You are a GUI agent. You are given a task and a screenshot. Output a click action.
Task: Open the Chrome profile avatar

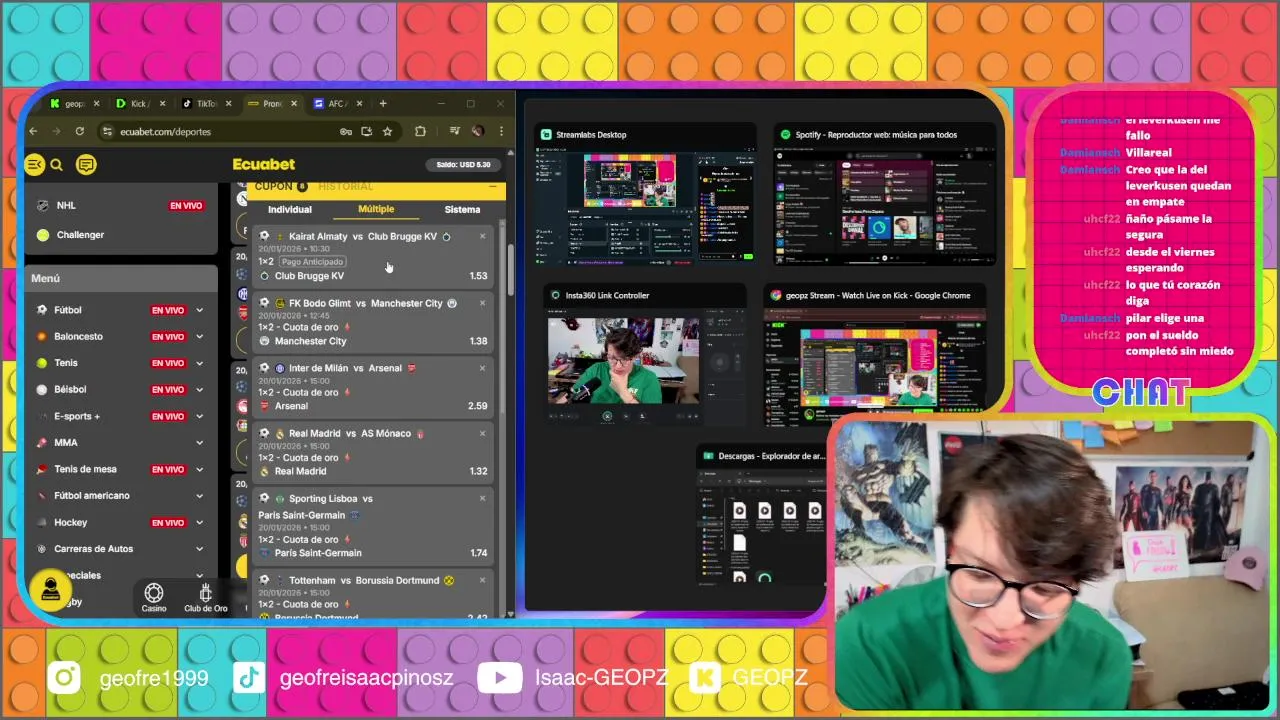pos(478,131)
